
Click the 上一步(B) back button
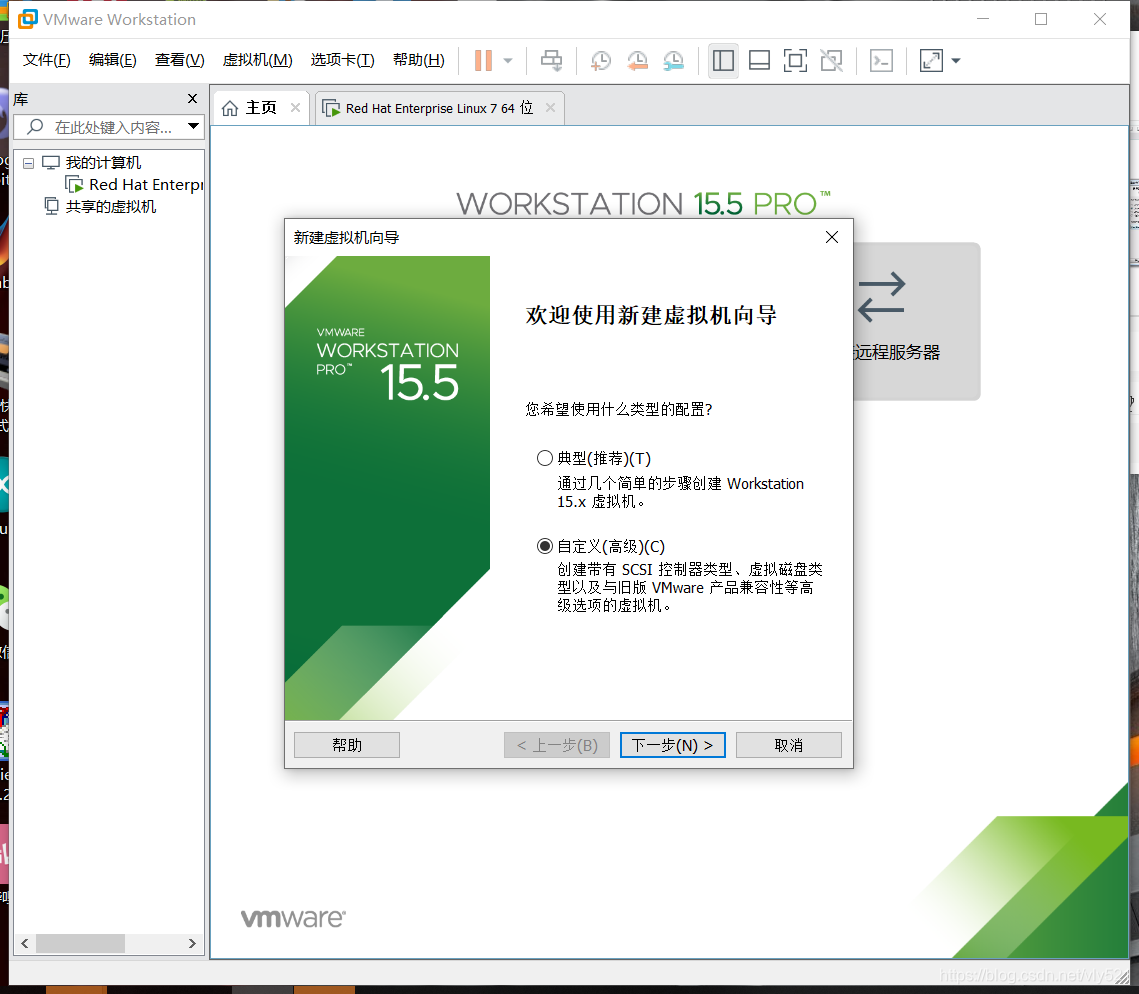click(x=556, y=745)
